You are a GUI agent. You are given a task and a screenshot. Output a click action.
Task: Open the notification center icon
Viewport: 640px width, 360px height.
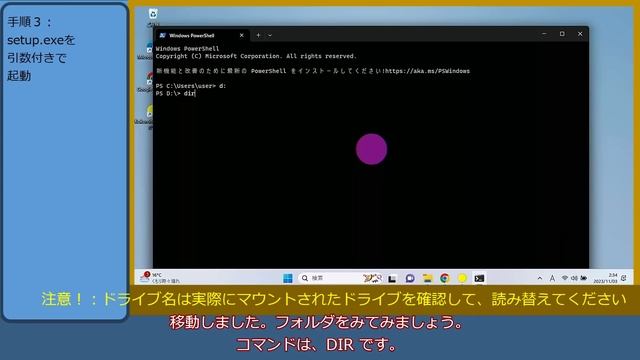[624, 278]
